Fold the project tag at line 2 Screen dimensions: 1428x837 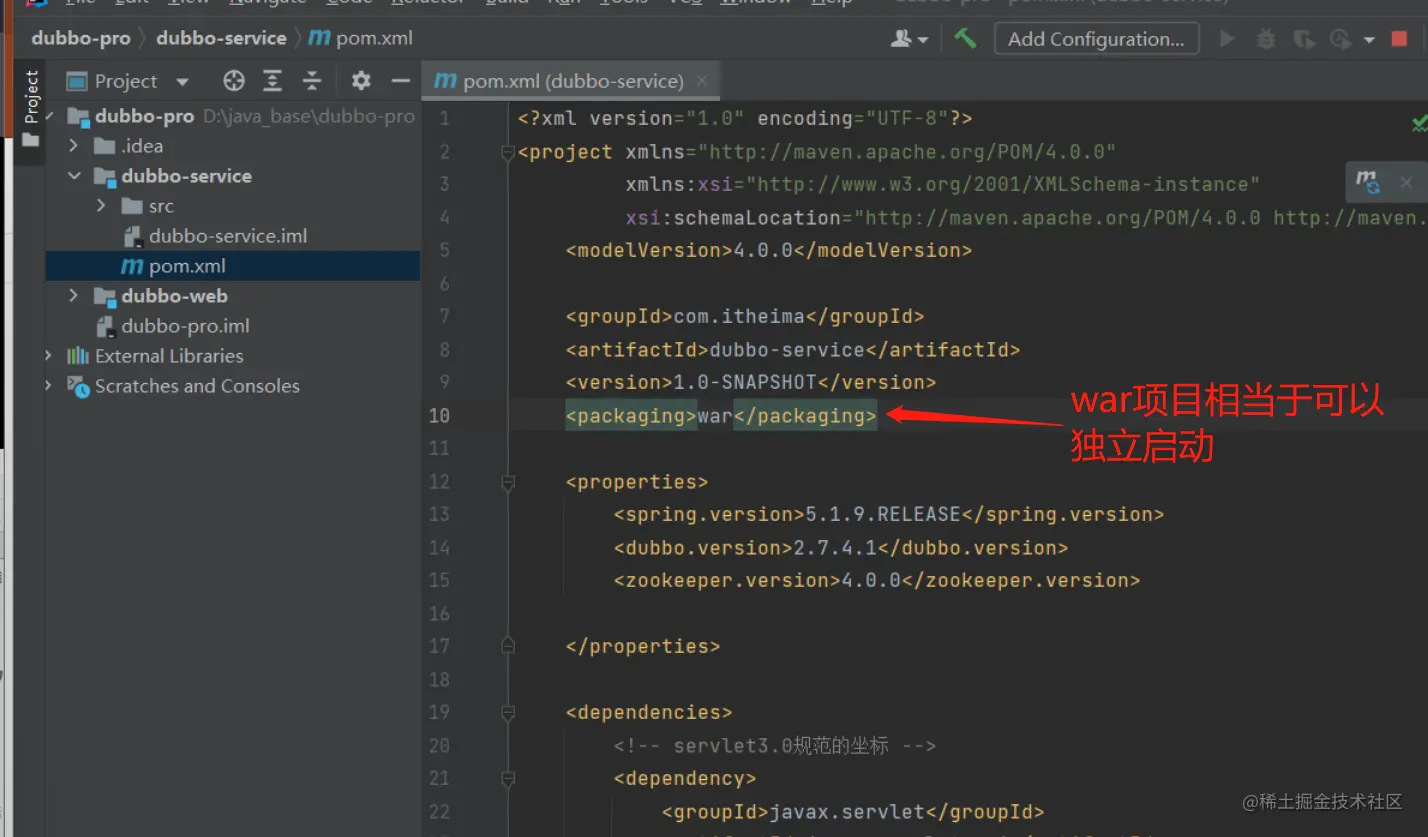507,152
